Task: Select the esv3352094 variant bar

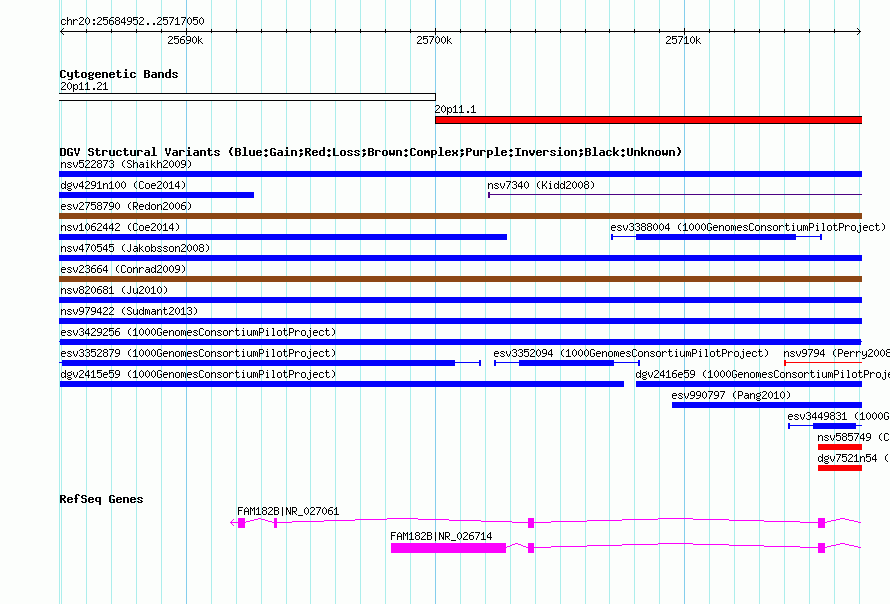Action: pos(567,363)
